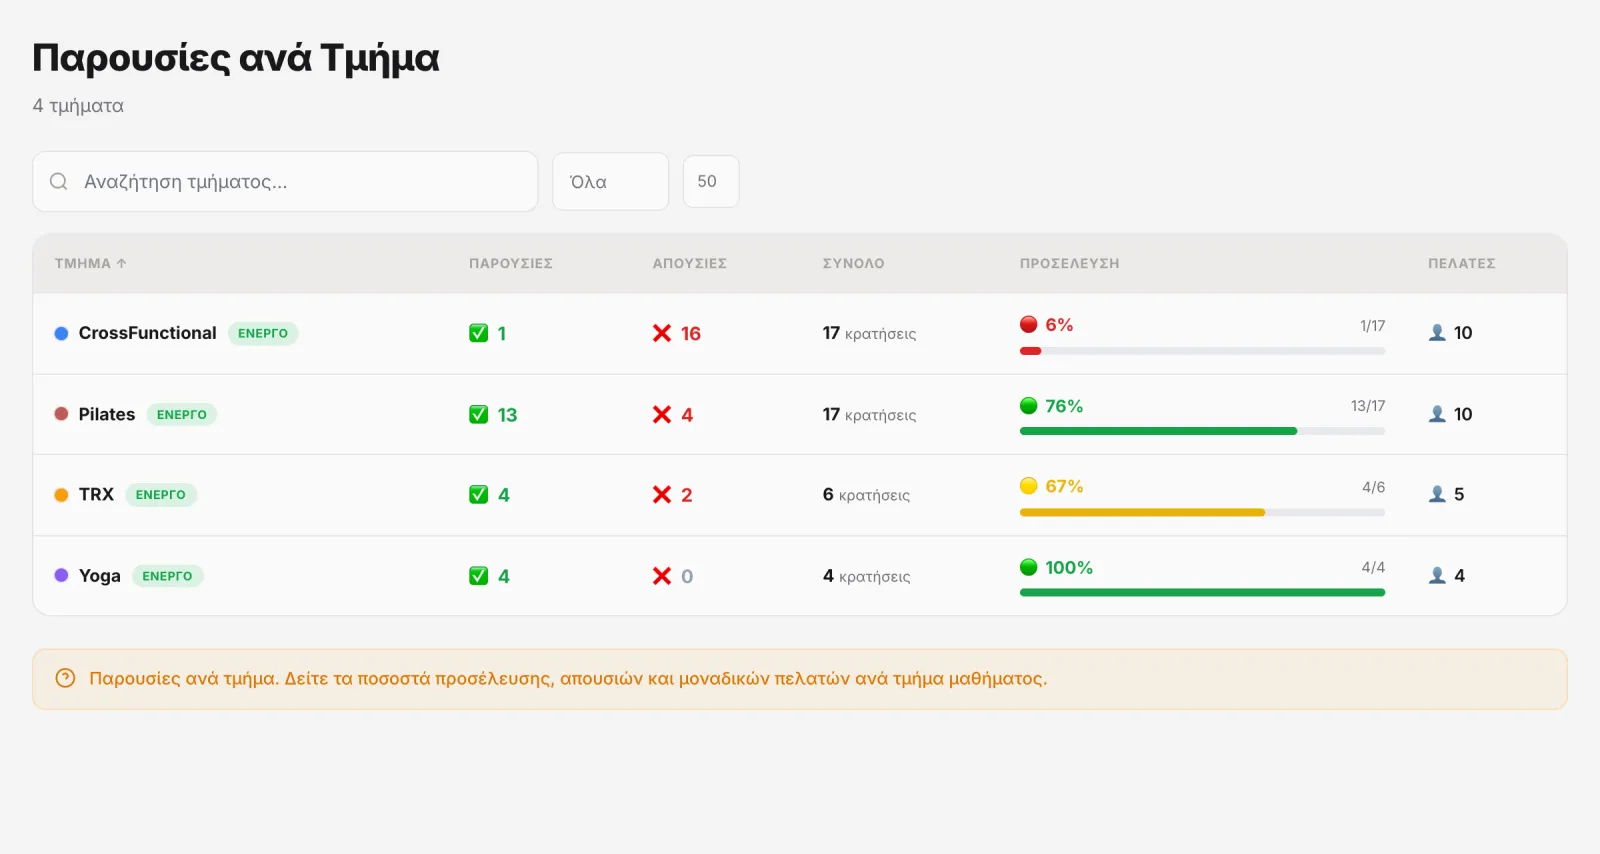This screenshot has width=1600, height=854.
Task: Open the Όλα status filter dropdown
Action: (x=610, y=181)
